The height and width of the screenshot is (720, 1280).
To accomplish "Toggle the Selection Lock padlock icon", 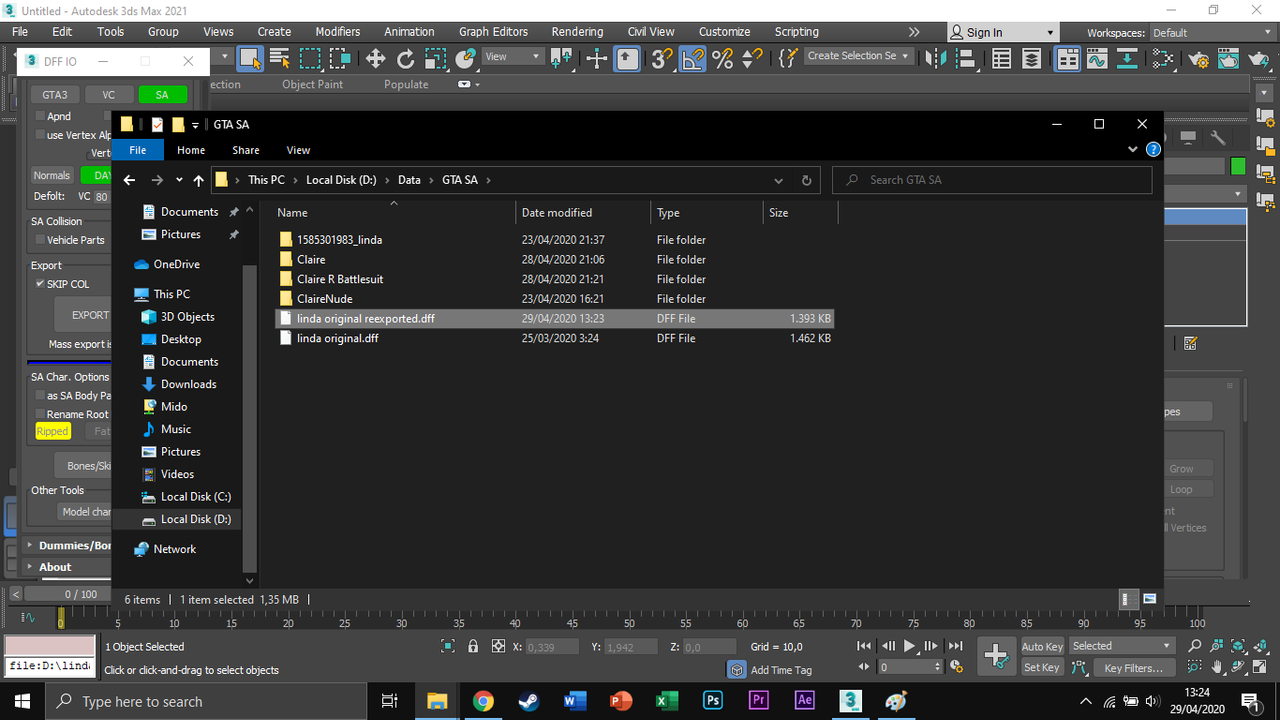I will [x=473, y=647].
